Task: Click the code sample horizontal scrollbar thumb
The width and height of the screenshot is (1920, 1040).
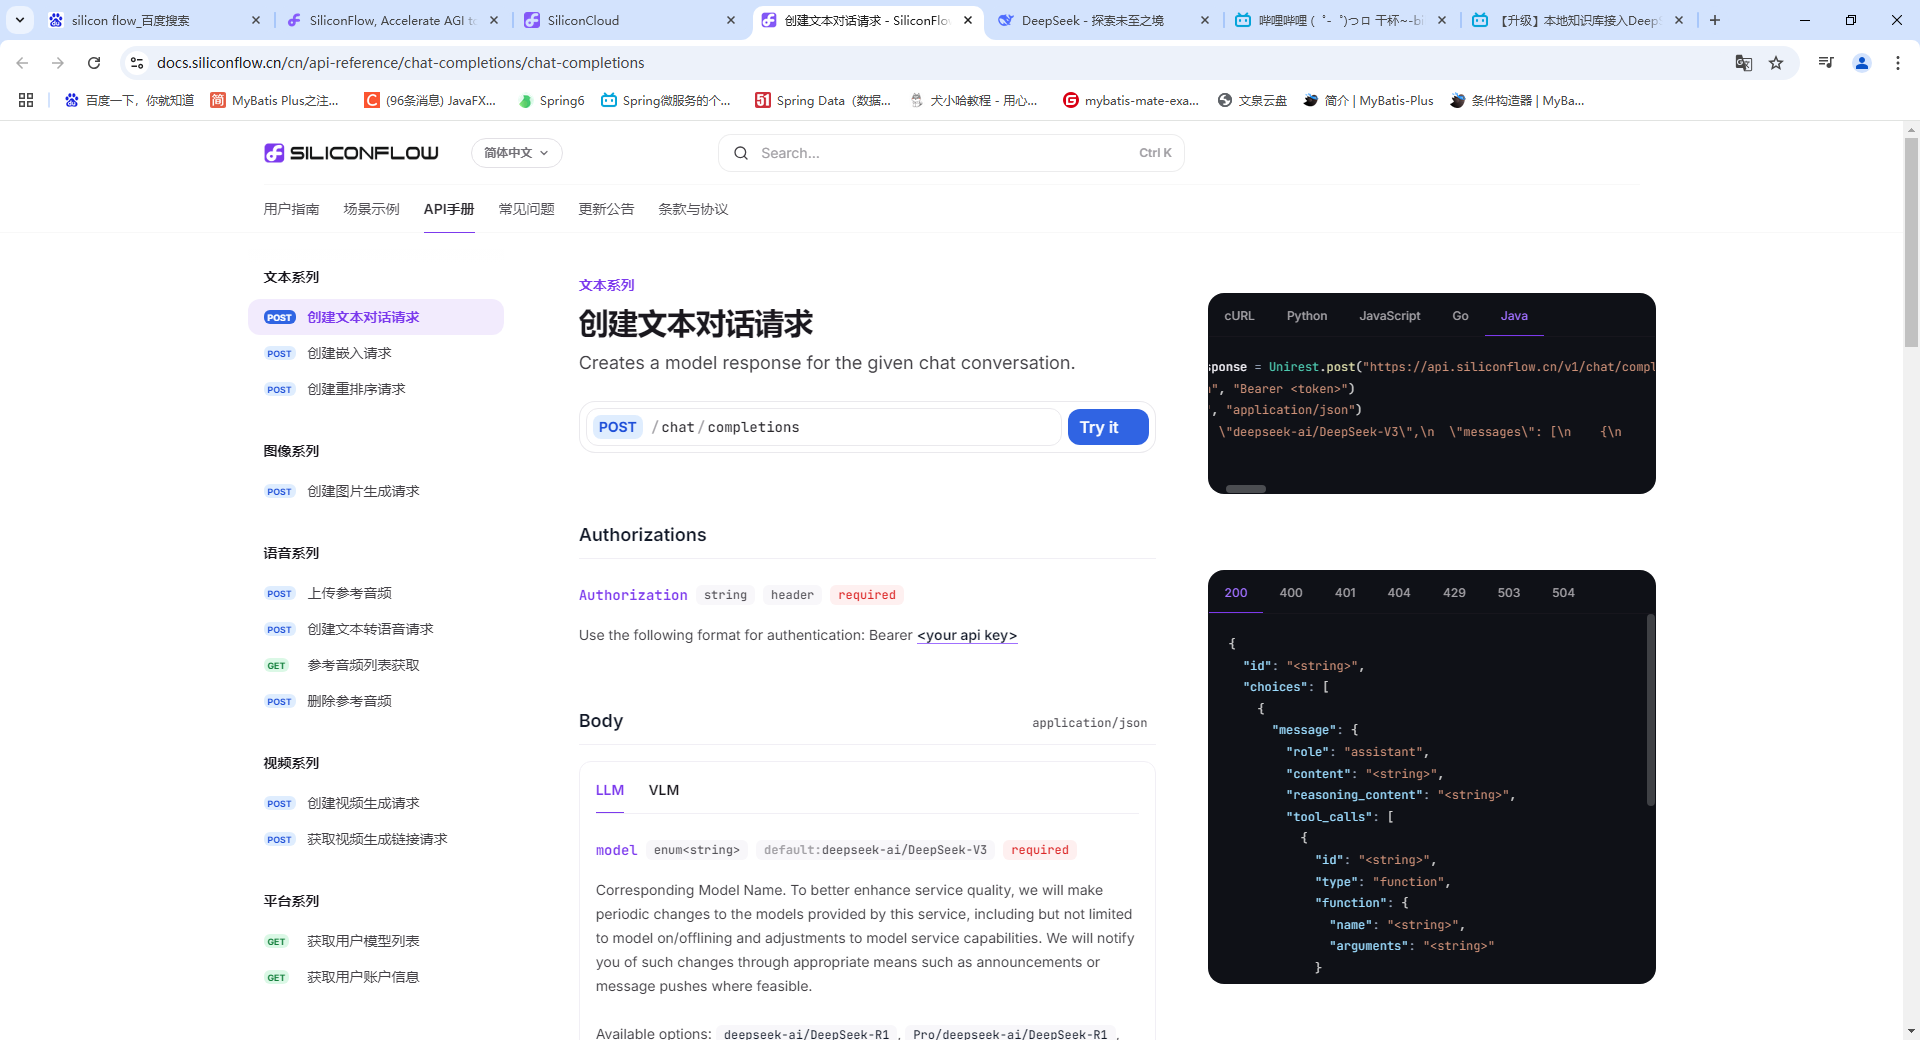Action: 1246,489
